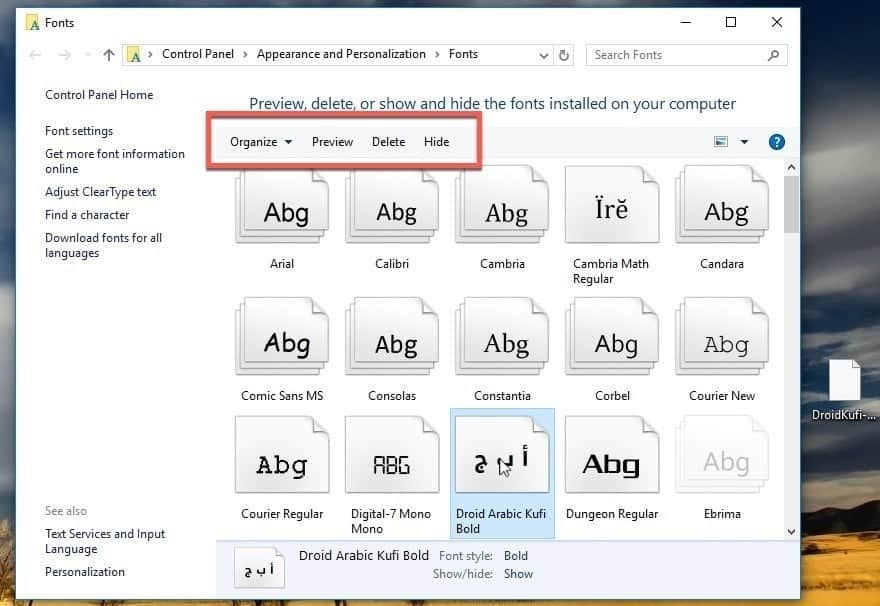
Task: Click the Cambria Math Regular font icon
Action: (611, 208)
